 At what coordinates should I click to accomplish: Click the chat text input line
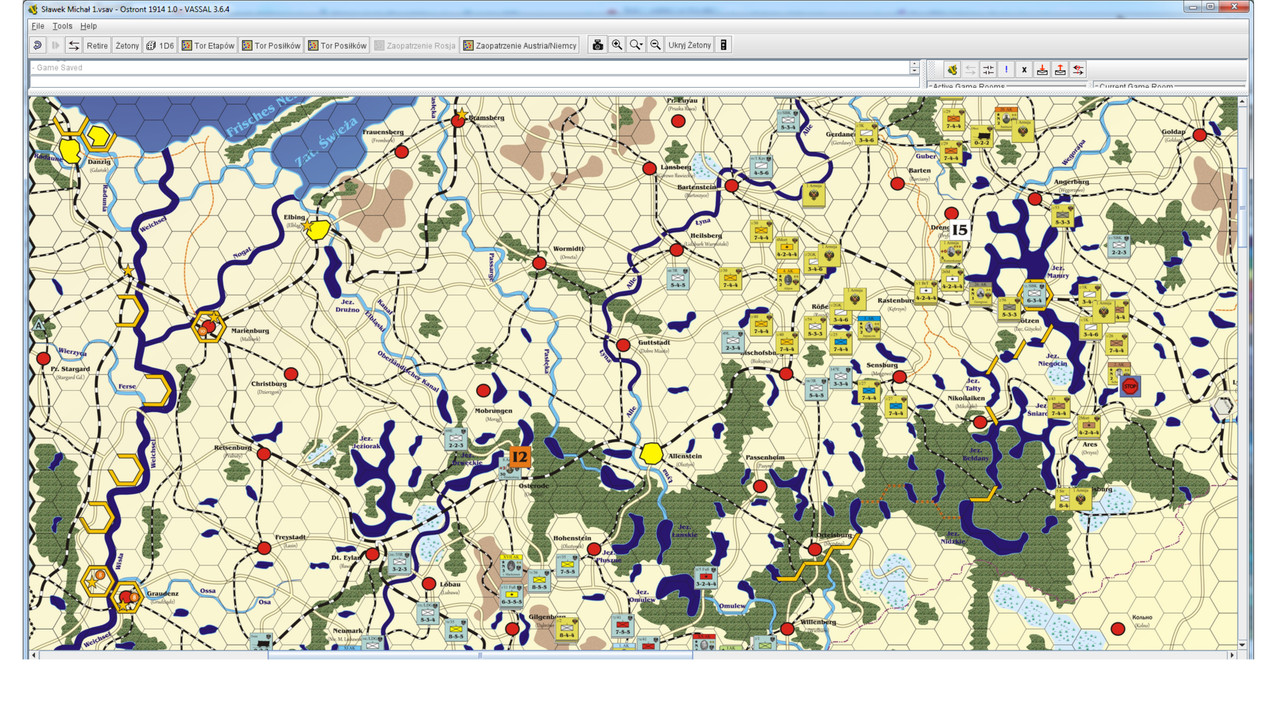tap(474, 83)
